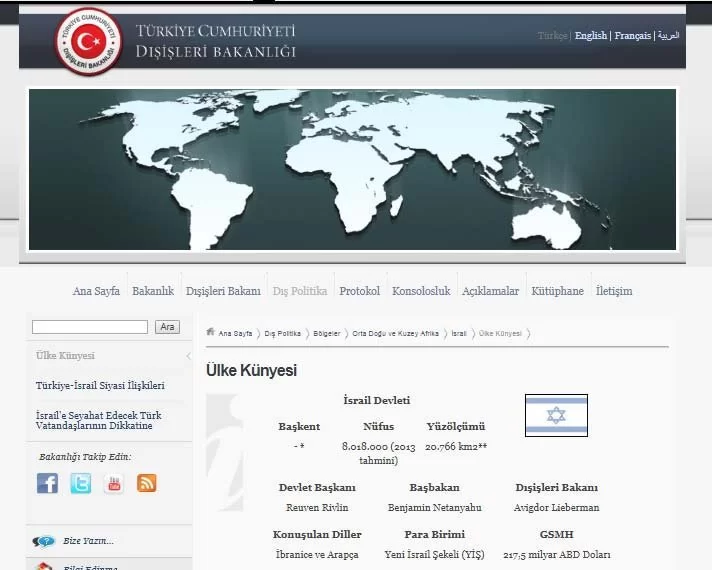This screenshot has height=570, width=712.
Task: Click the Bize Yazın speech bubble icon
Action: 44,541
